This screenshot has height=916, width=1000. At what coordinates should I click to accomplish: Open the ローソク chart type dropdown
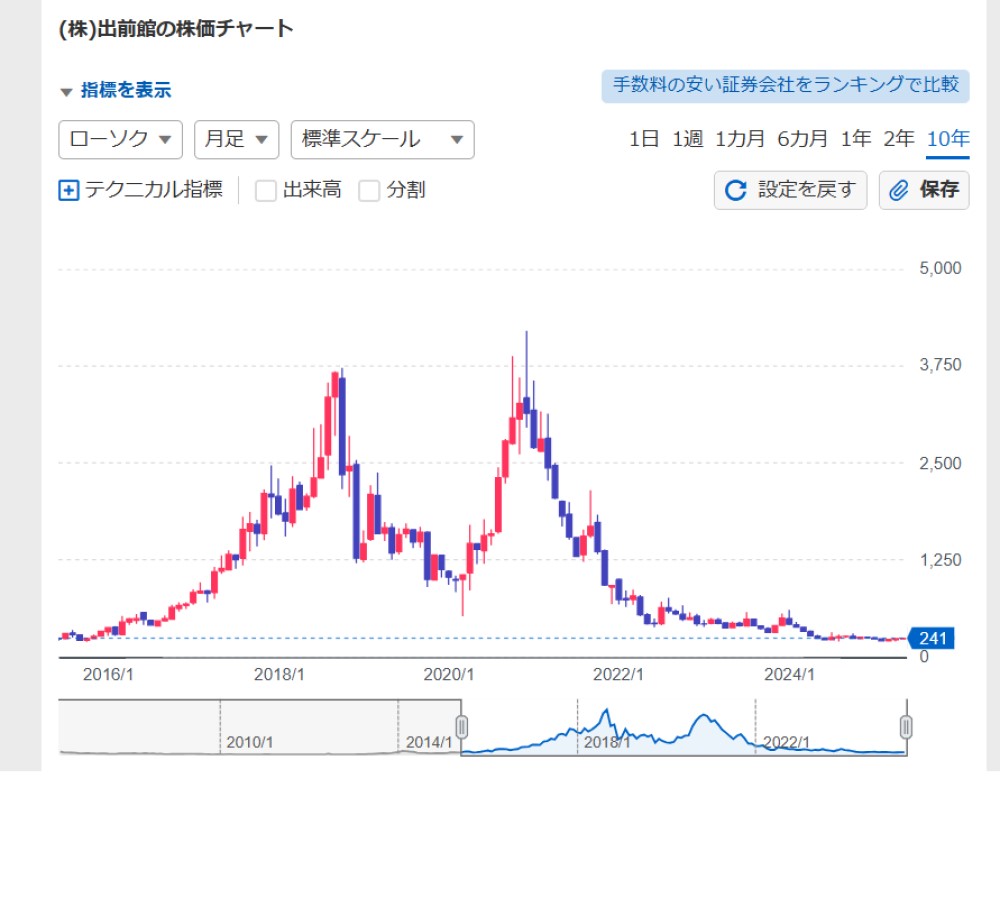click(121, 139)
